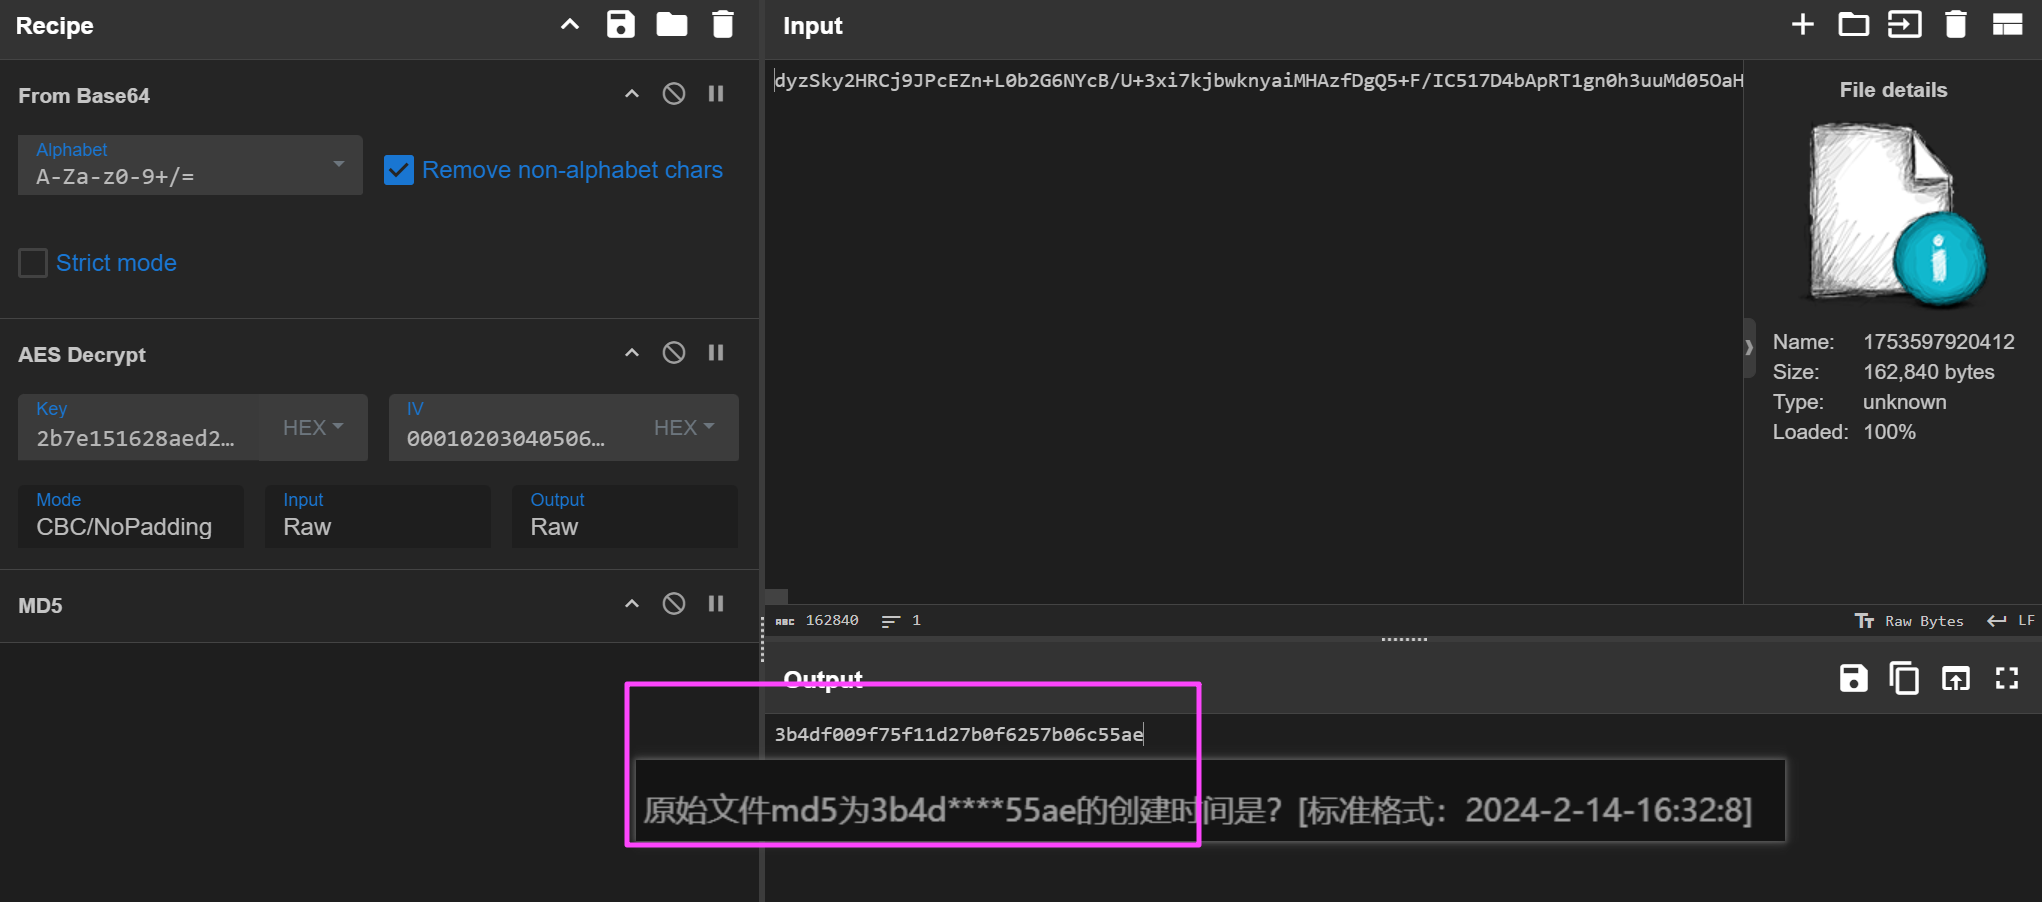
Task: Save the current recipe
Action: (x=620, y=25)
